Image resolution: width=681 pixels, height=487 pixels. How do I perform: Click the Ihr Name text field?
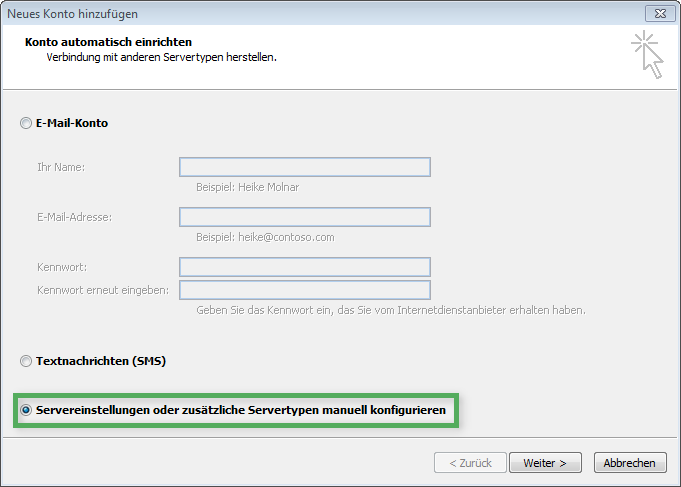(x=305, y=167)
